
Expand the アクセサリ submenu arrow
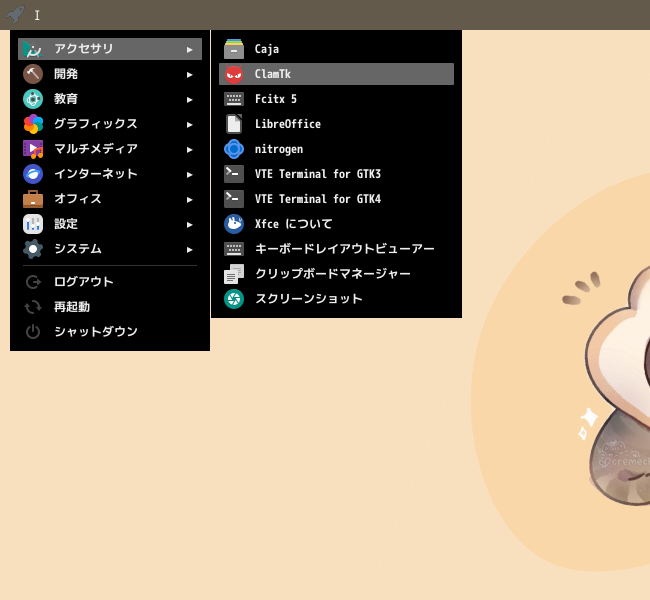pos(189,50)
